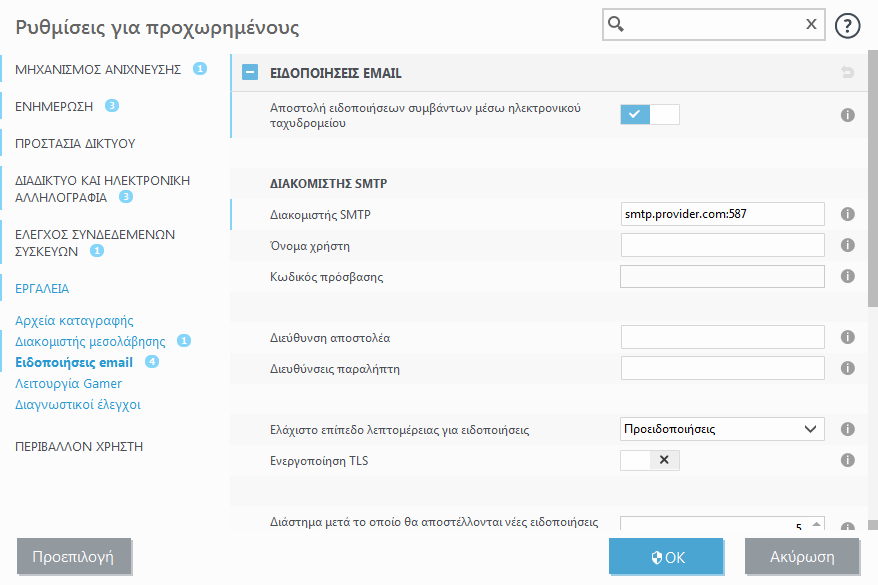Open the Αρχεία καταγραφής link
The width and height of the screenshot is (878, 585).
75,320
